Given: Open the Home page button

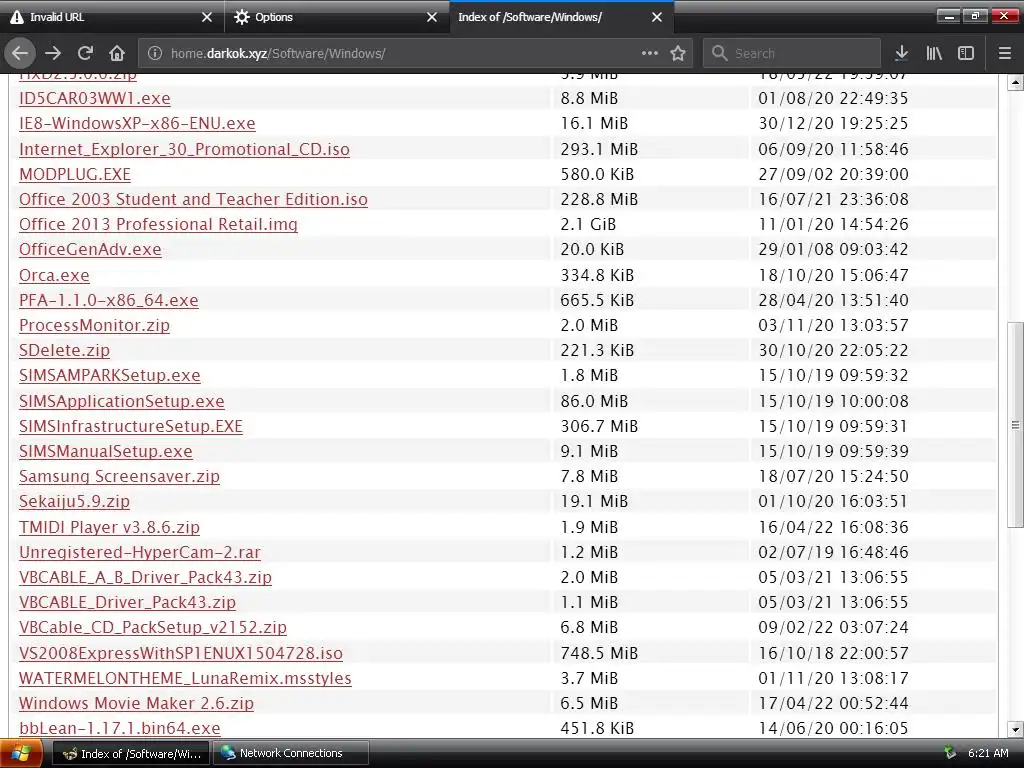Looking at the screenshot, I should 117,54.
